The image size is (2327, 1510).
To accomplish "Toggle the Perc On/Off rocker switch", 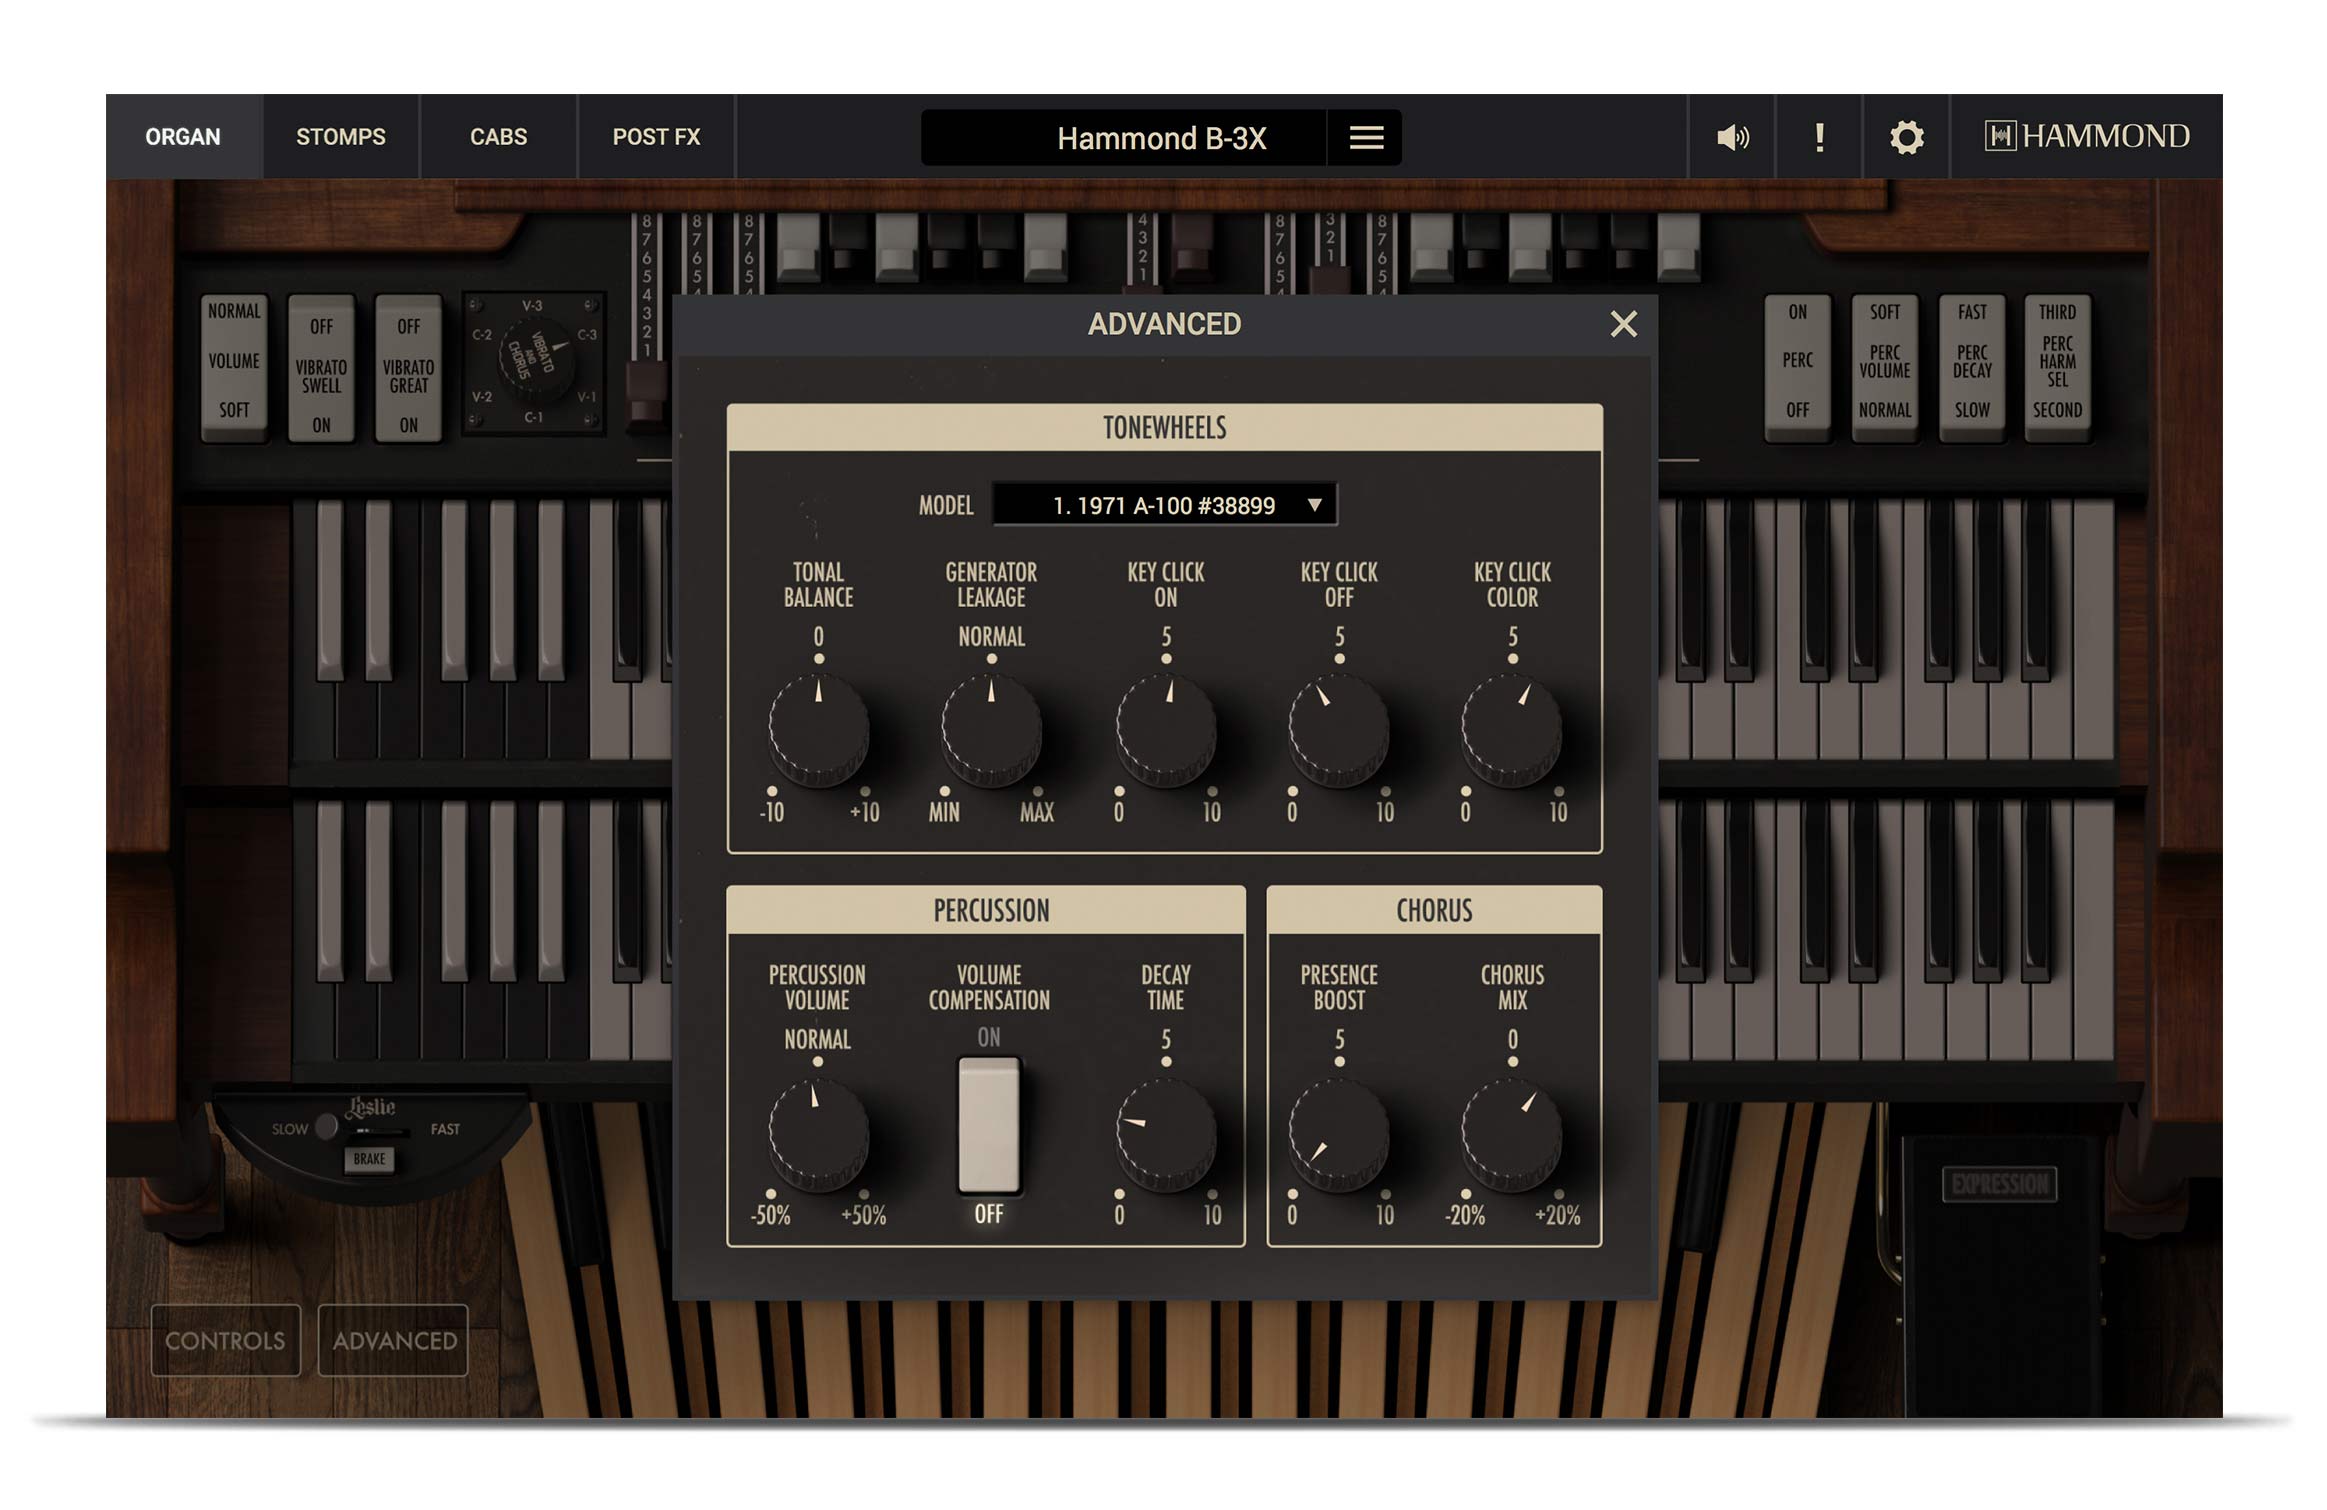I will 1797,362.
